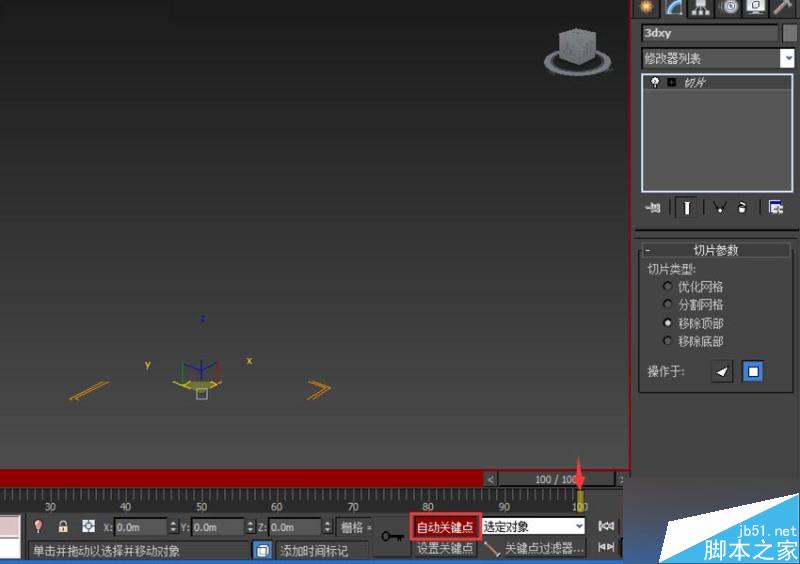Toggle 自动关键点 auto key button

point(445,527)
